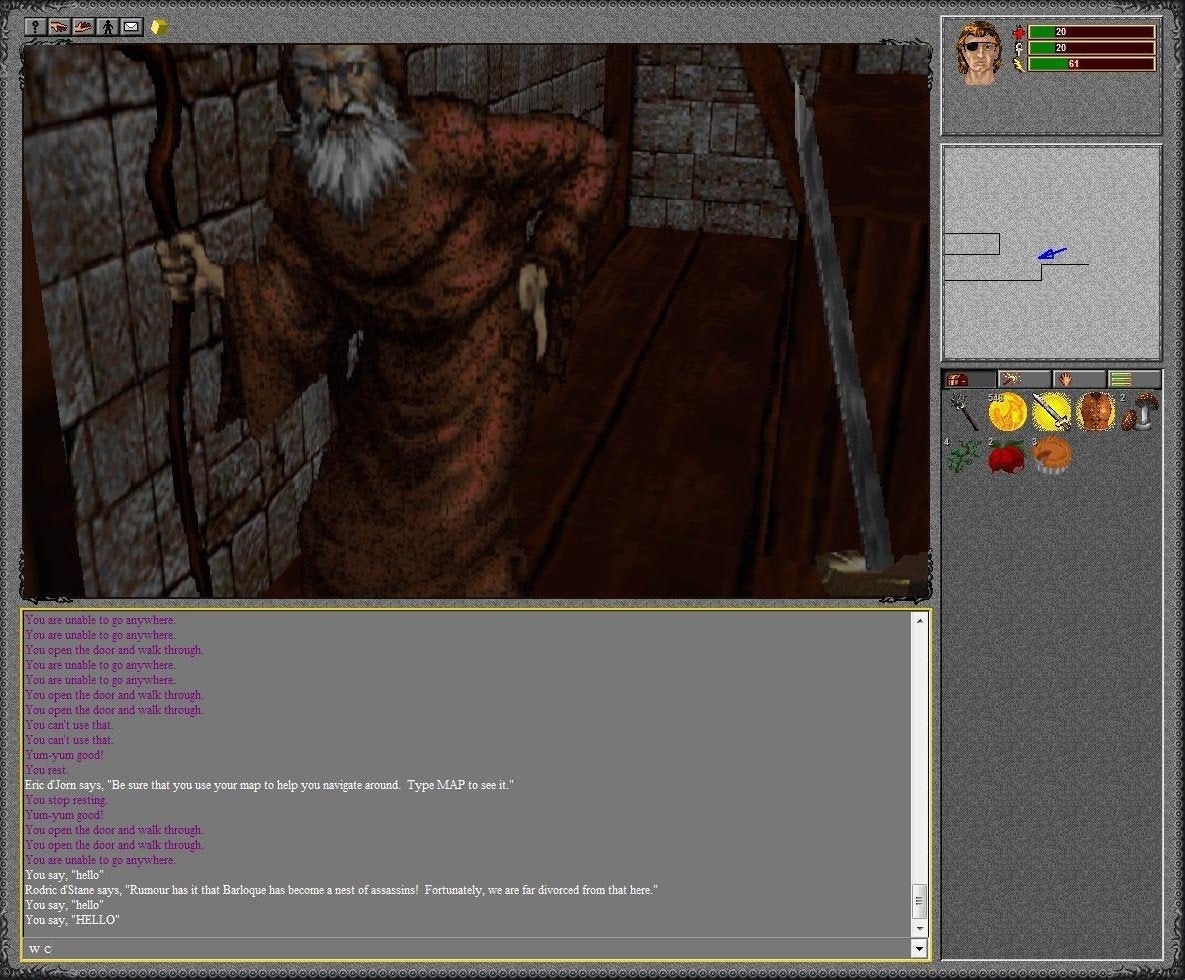Switch to the treasure chest inventory tab
This screenshot has height=980, width=1185.
pos(970,379)
